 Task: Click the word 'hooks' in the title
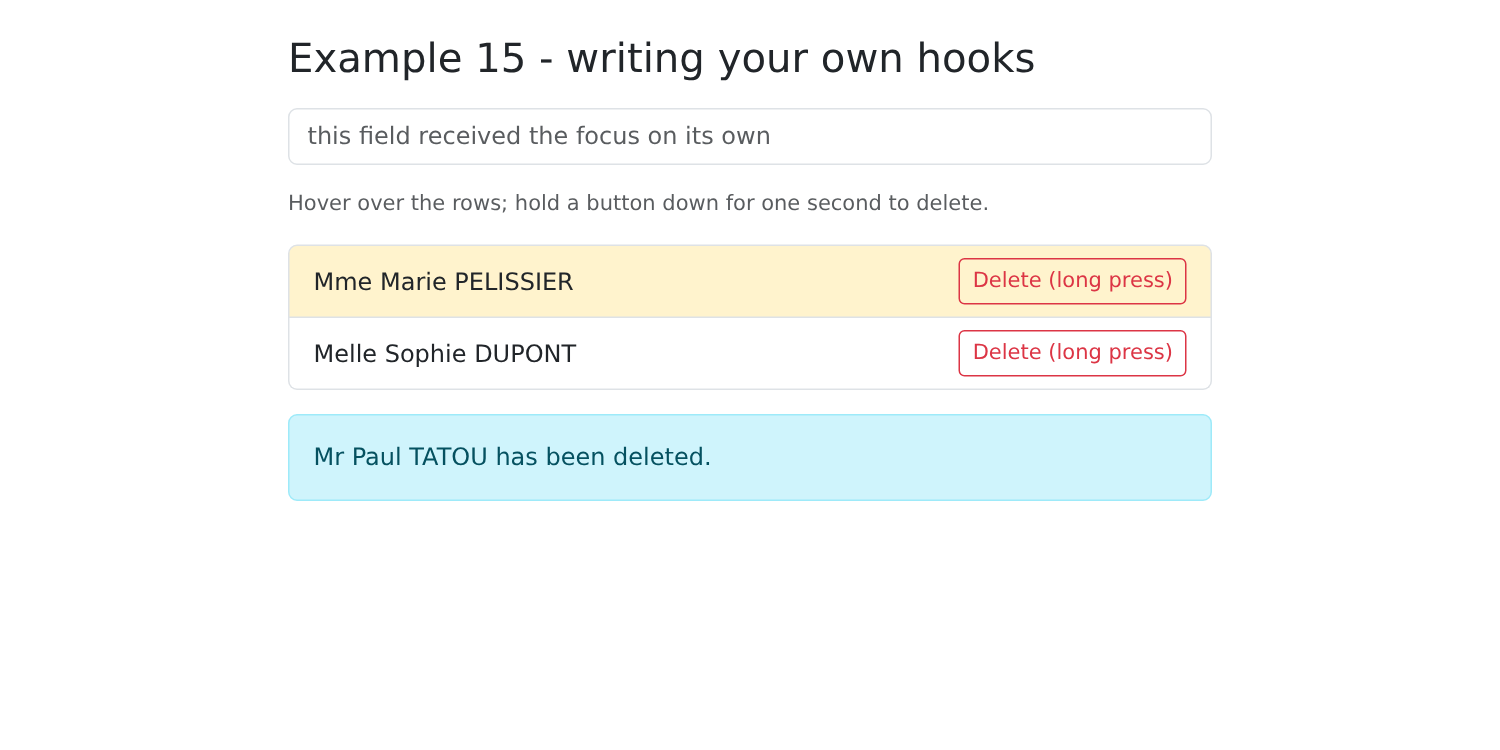[976, 58]
